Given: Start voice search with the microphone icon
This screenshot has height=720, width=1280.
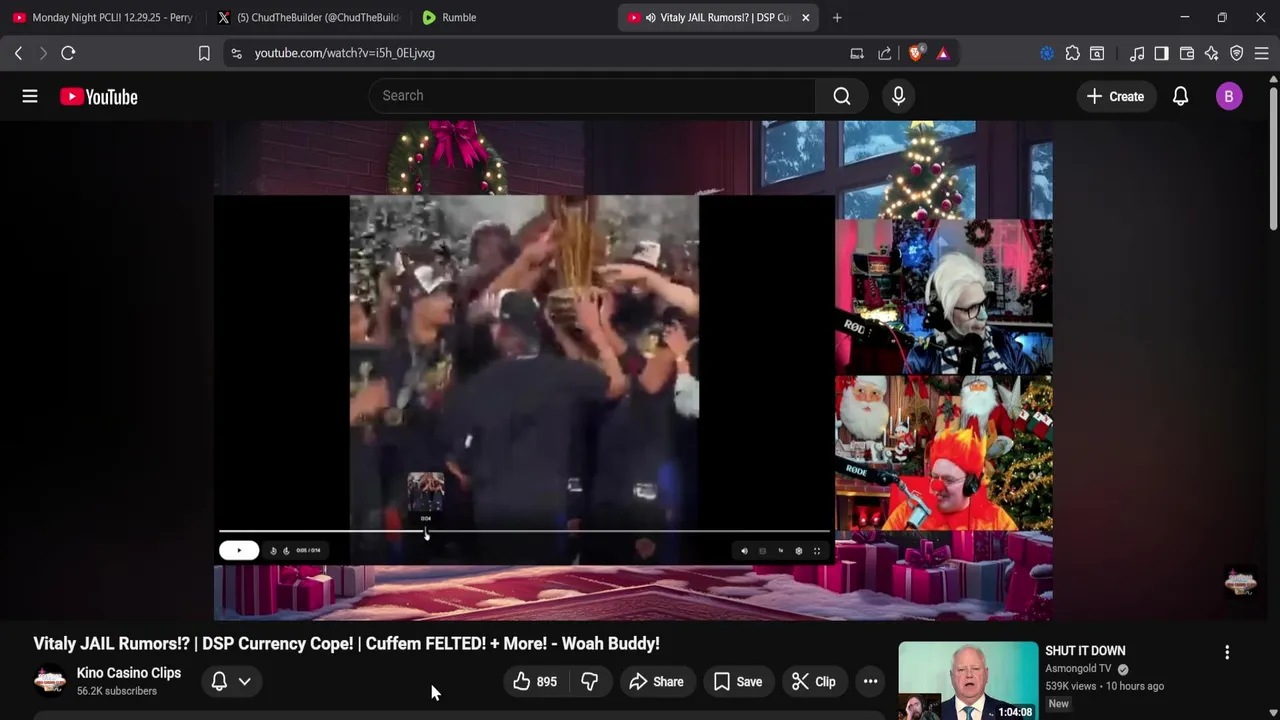Looking at the screenshot, I should 898,96.
